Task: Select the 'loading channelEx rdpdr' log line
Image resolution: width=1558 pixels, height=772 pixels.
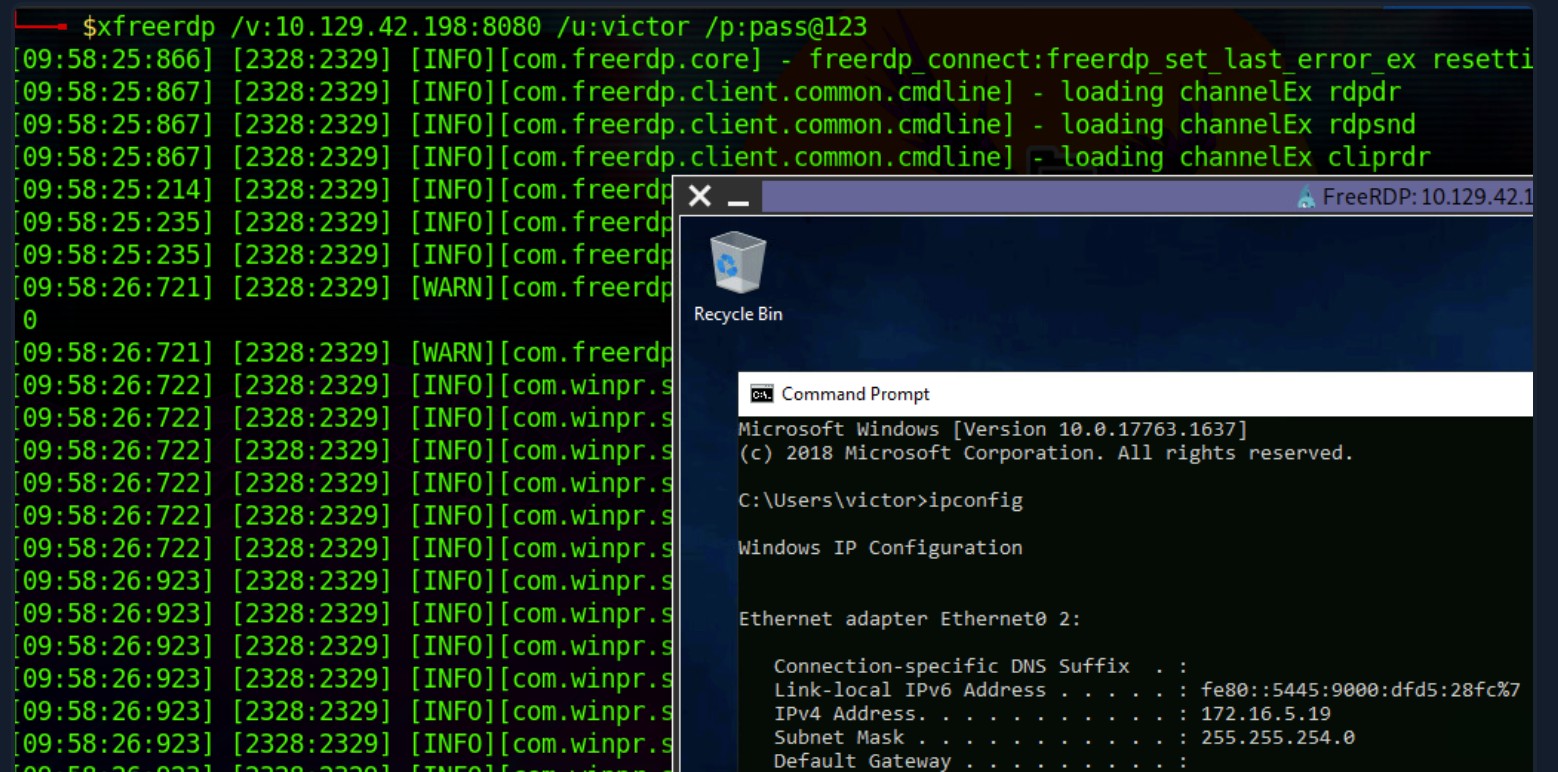Action: [707, 93]
